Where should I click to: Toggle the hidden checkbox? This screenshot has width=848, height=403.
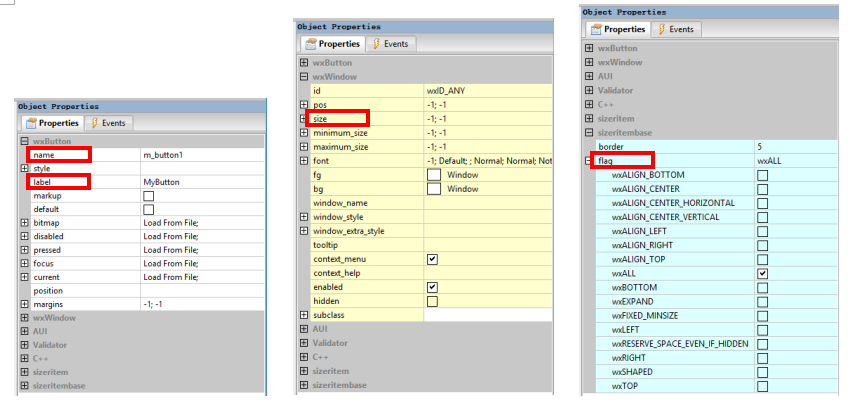[x=433, y=301]
